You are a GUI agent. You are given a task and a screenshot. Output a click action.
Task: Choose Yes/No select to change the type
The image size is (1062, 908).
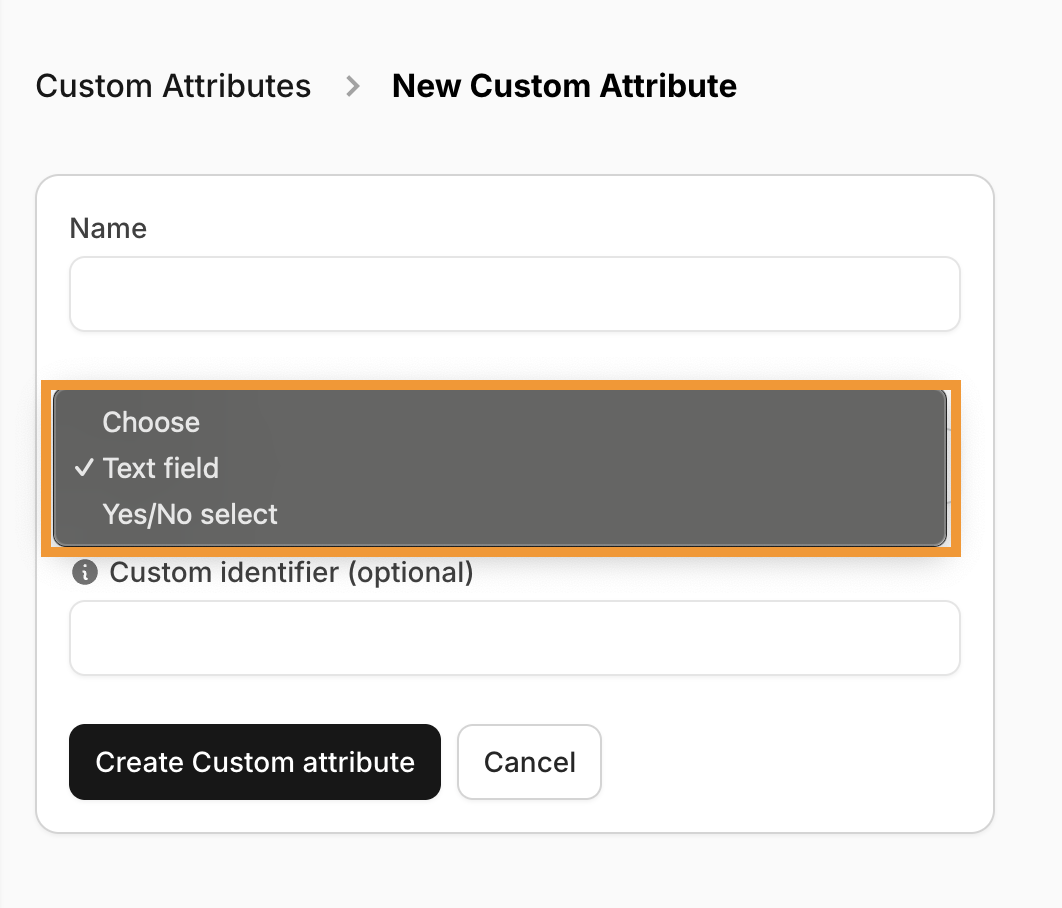(188, 514)
